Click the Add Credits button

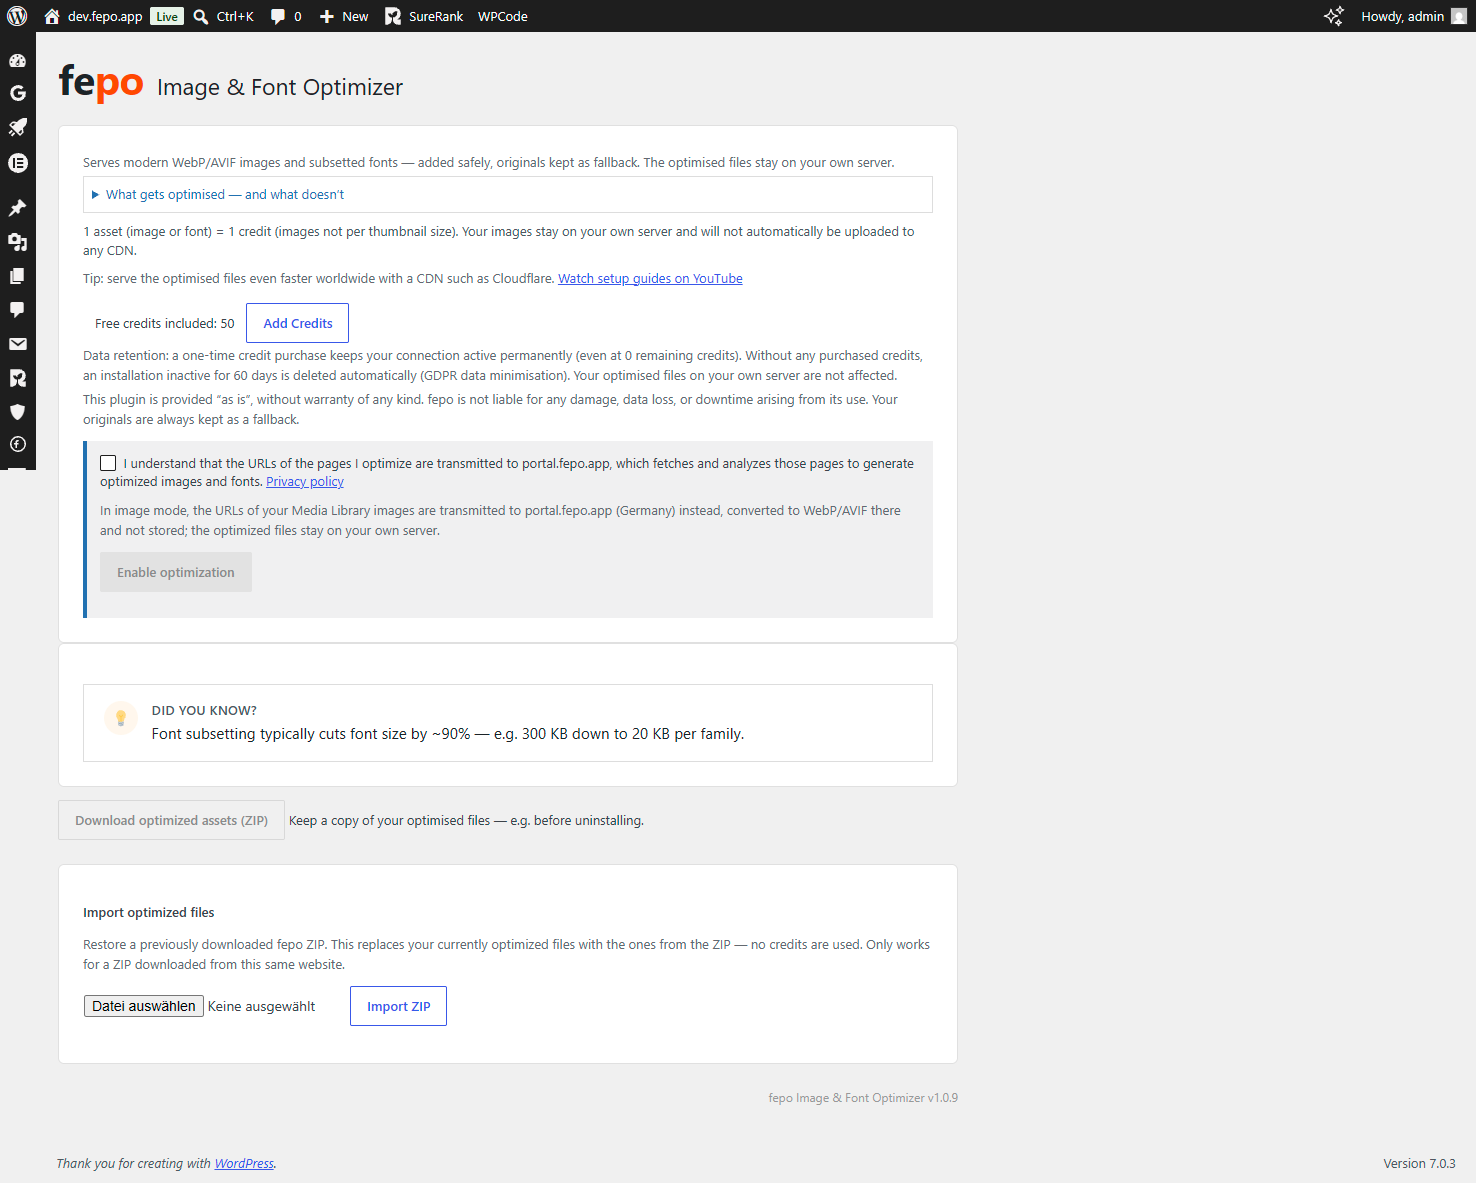click(x=298, y=323)
